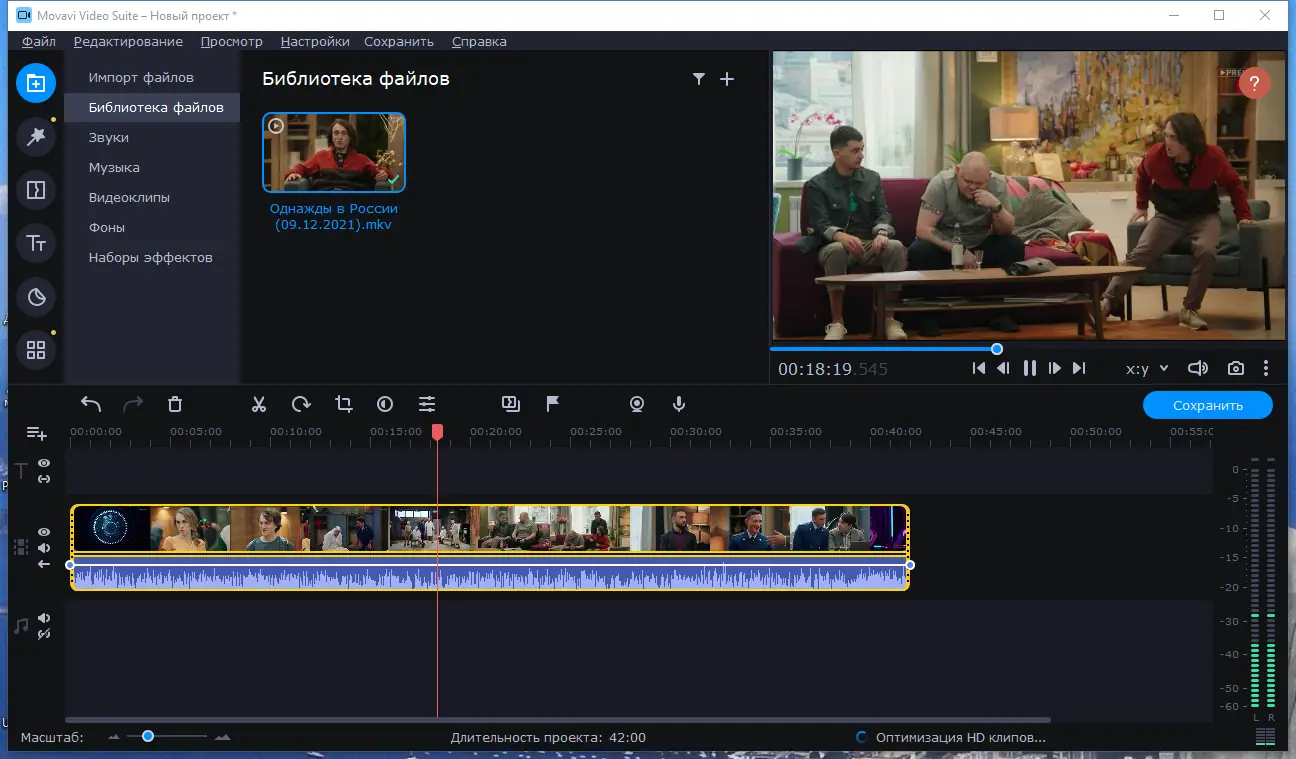Mute the video track audio
Image resolution: width=1296 pixels, height=759 pixels.
(x=44, y=548)
